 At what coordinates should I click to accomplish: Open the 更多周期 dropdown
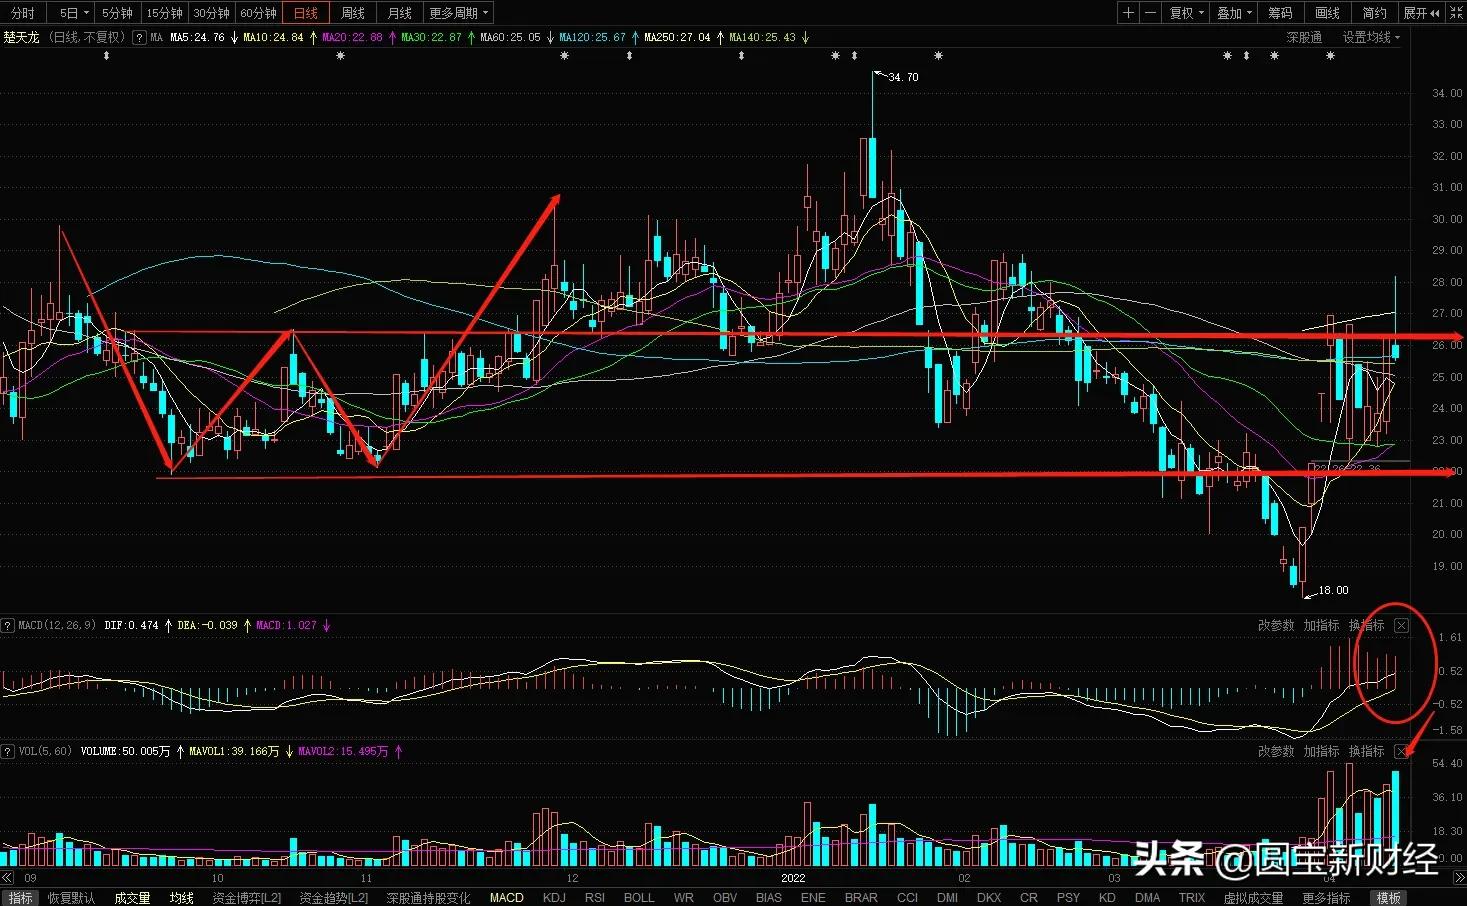(459, 13)
